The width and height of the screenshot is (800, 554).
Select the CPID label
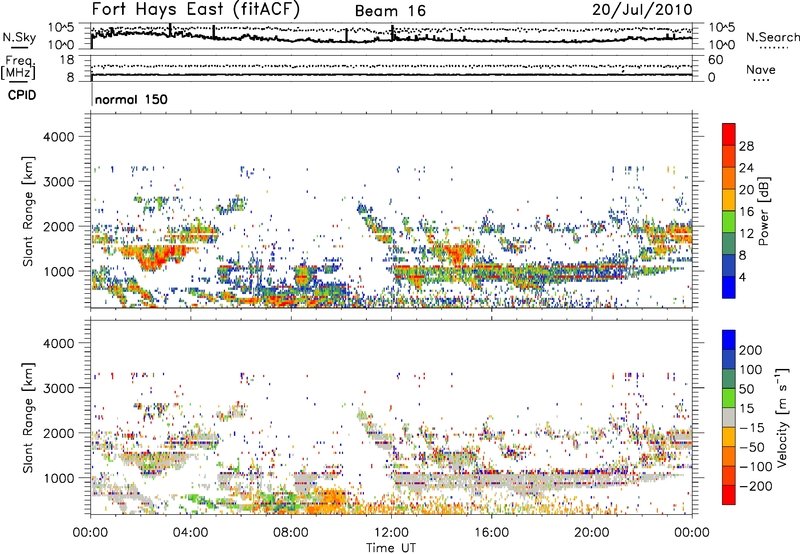tap(22, 95)
